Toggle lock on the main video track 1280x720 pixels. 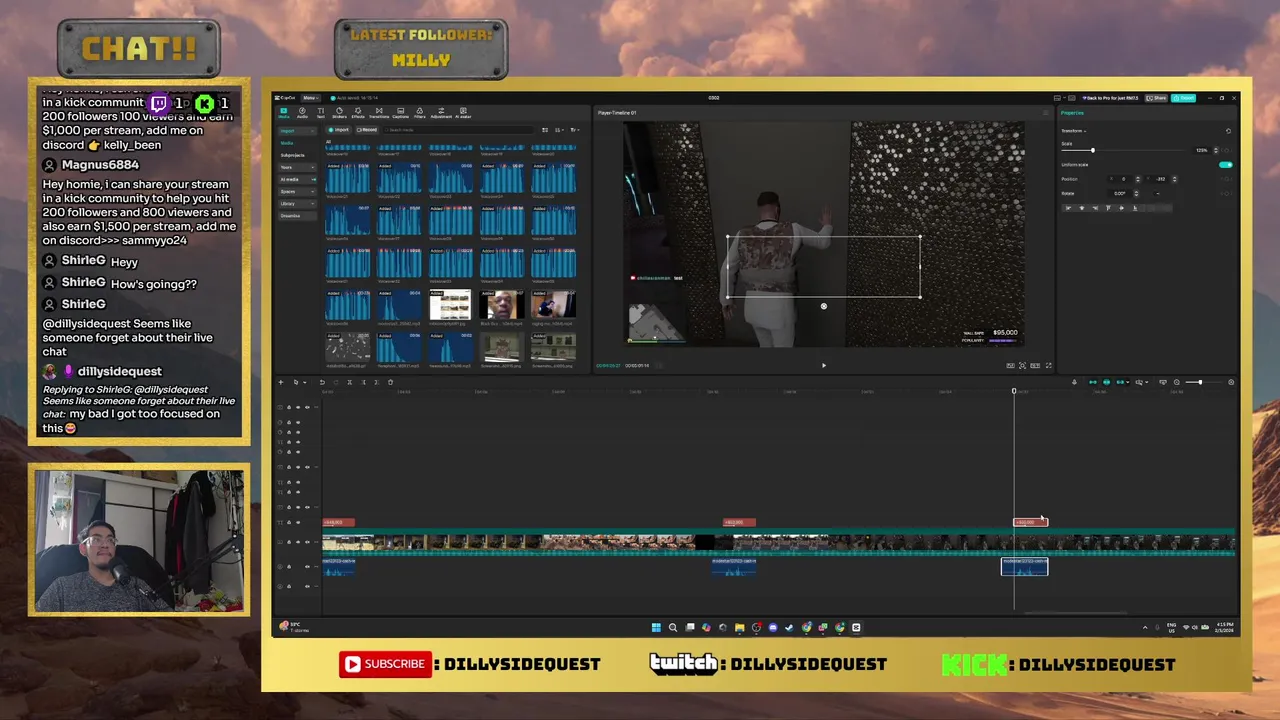289,542
